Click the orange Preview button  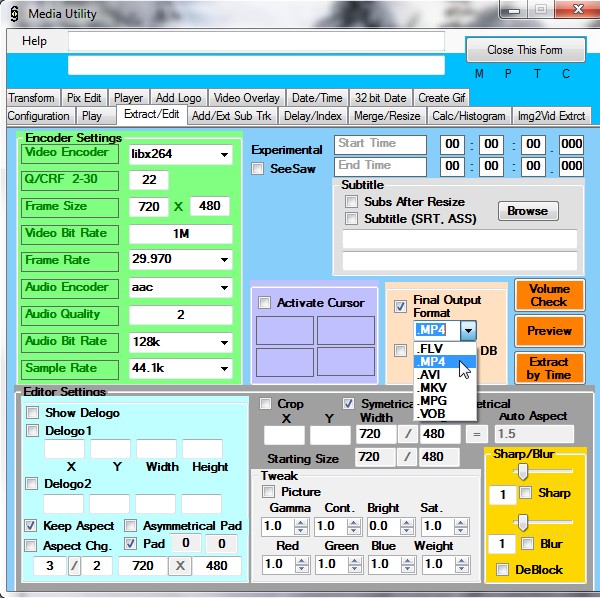click(549, 331)
